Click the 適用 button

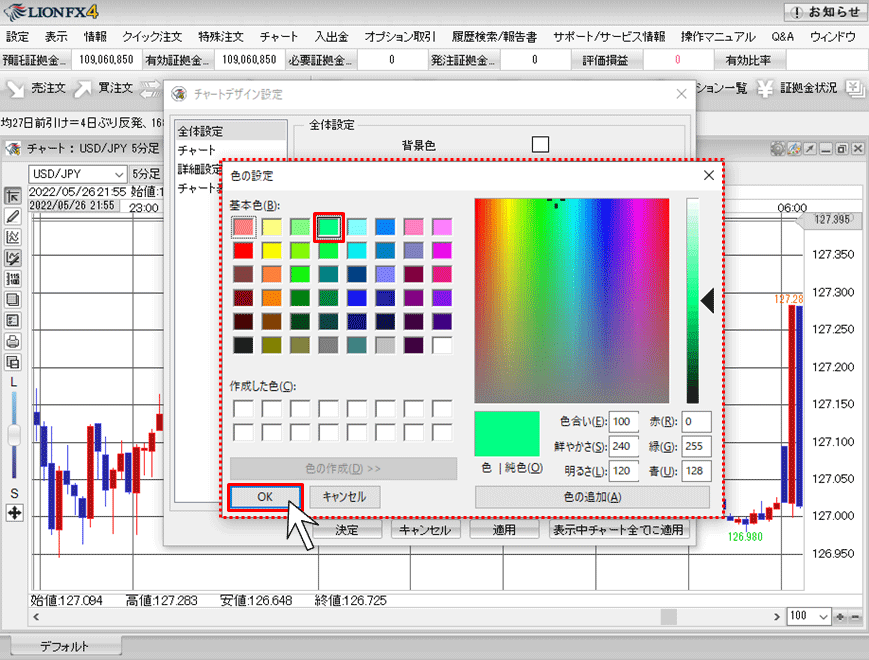(x=504, y=530)
